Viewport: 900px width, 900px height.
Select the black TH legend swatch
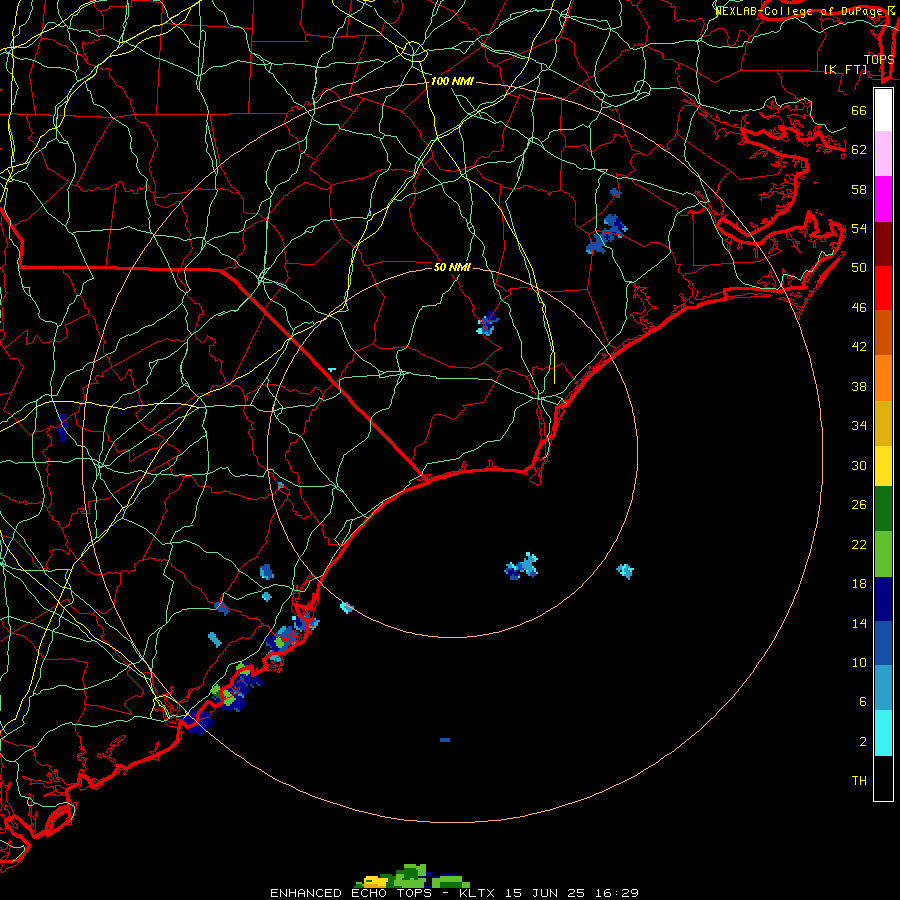click(x=883, y=778)
